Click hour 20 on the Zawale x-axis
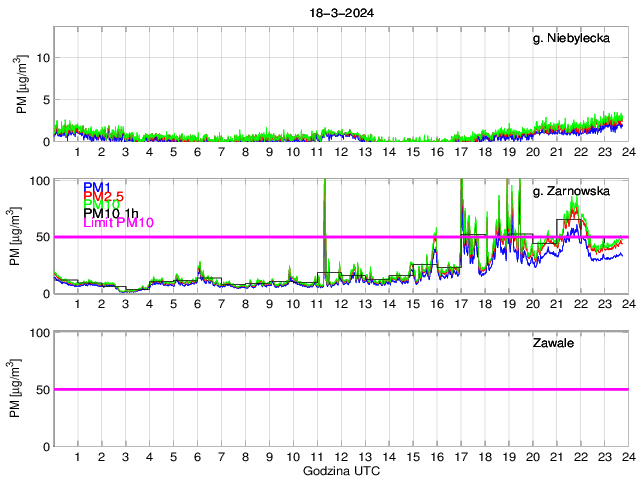The image size is (640, 480). [x=533, y=457]
